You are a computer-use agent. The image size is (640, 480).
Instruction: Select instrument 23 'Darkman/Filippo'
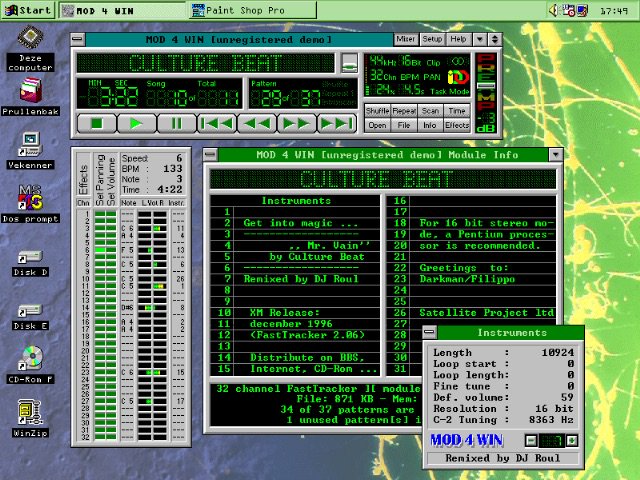[471, 279]
